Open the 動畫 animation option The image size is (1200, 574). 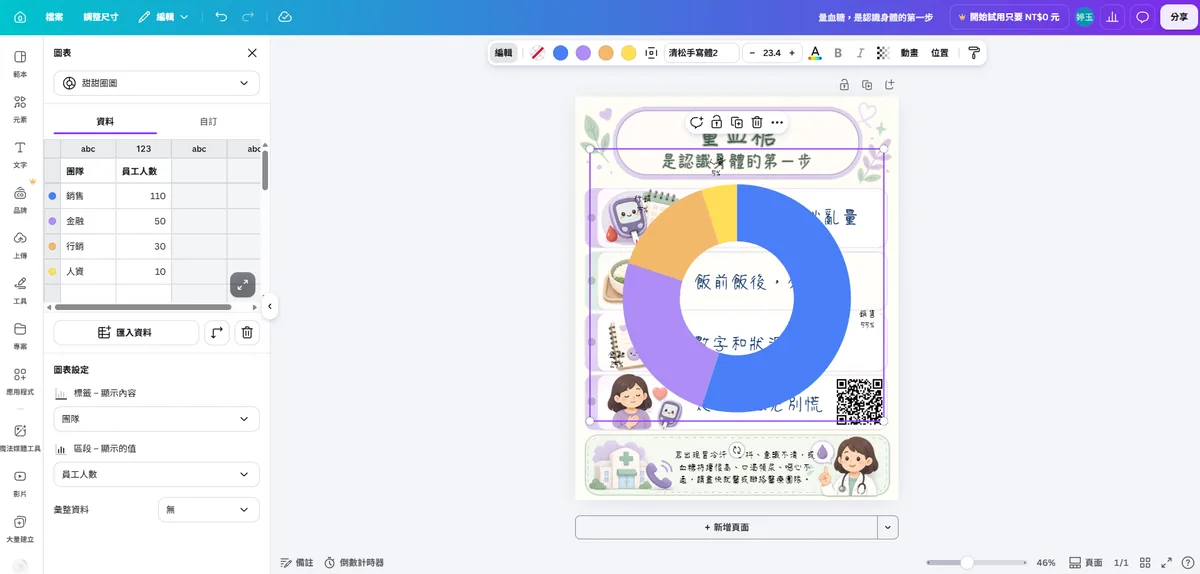(x=909, y=53)
